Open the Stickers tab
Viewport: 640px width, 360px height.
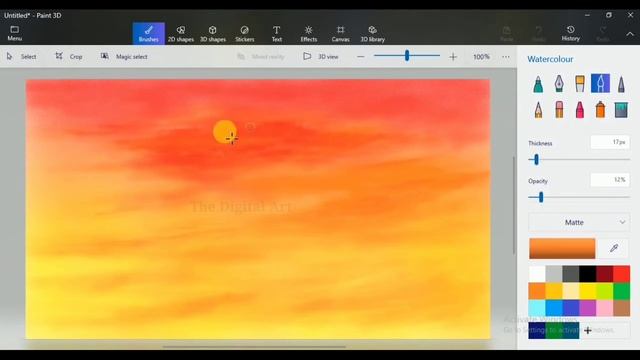[244, 33]
